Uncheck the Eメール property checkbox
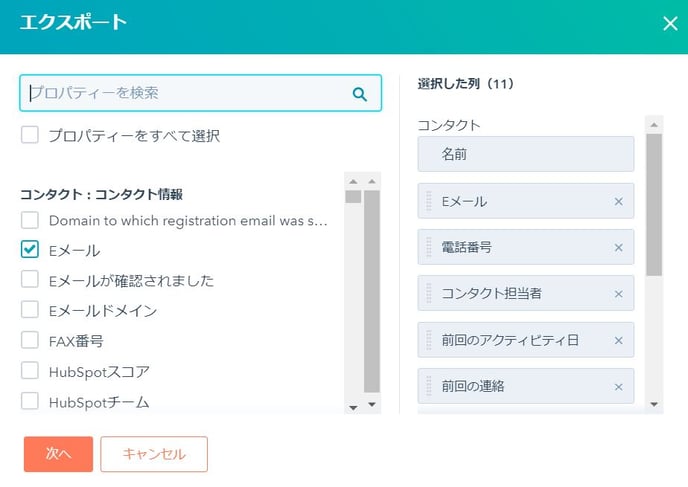688x487 pixels. click(30, 249)
